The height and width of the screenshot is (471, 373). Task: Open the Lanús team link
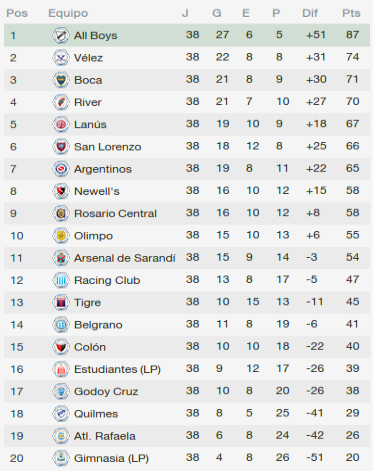[x=90, y=124]
